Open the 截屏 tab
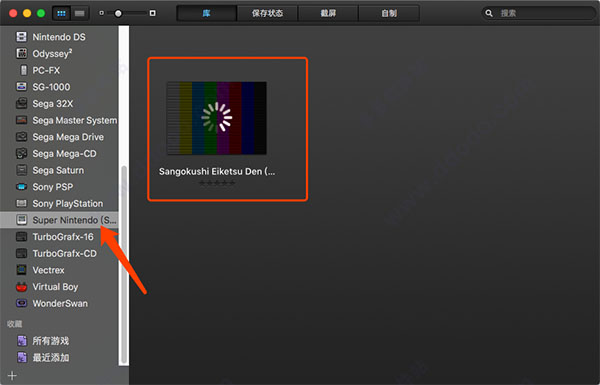 click(x=328, y=13)
